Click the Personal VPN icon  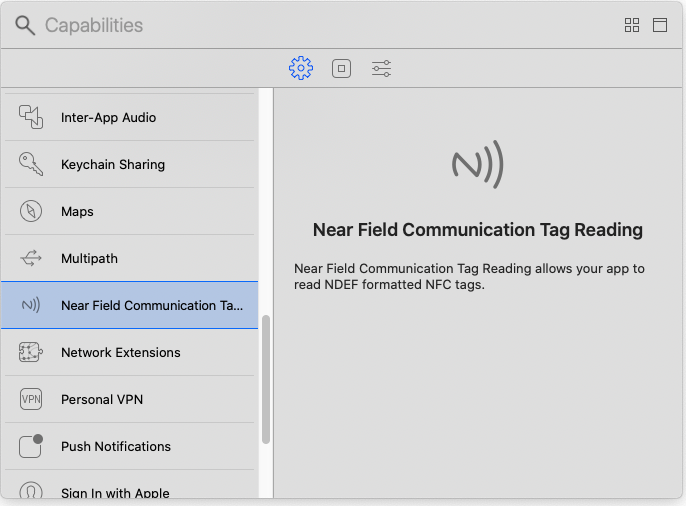(31, 399)
